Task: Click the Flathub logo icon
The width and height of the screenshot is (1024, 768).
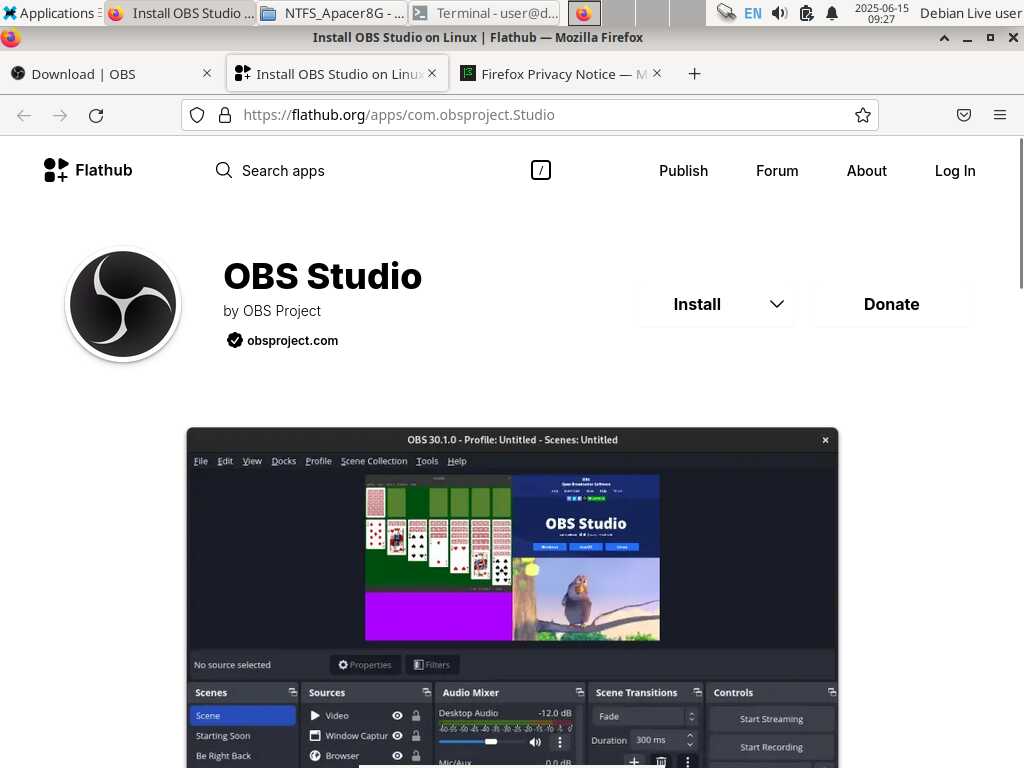Action: click(56, 170)
